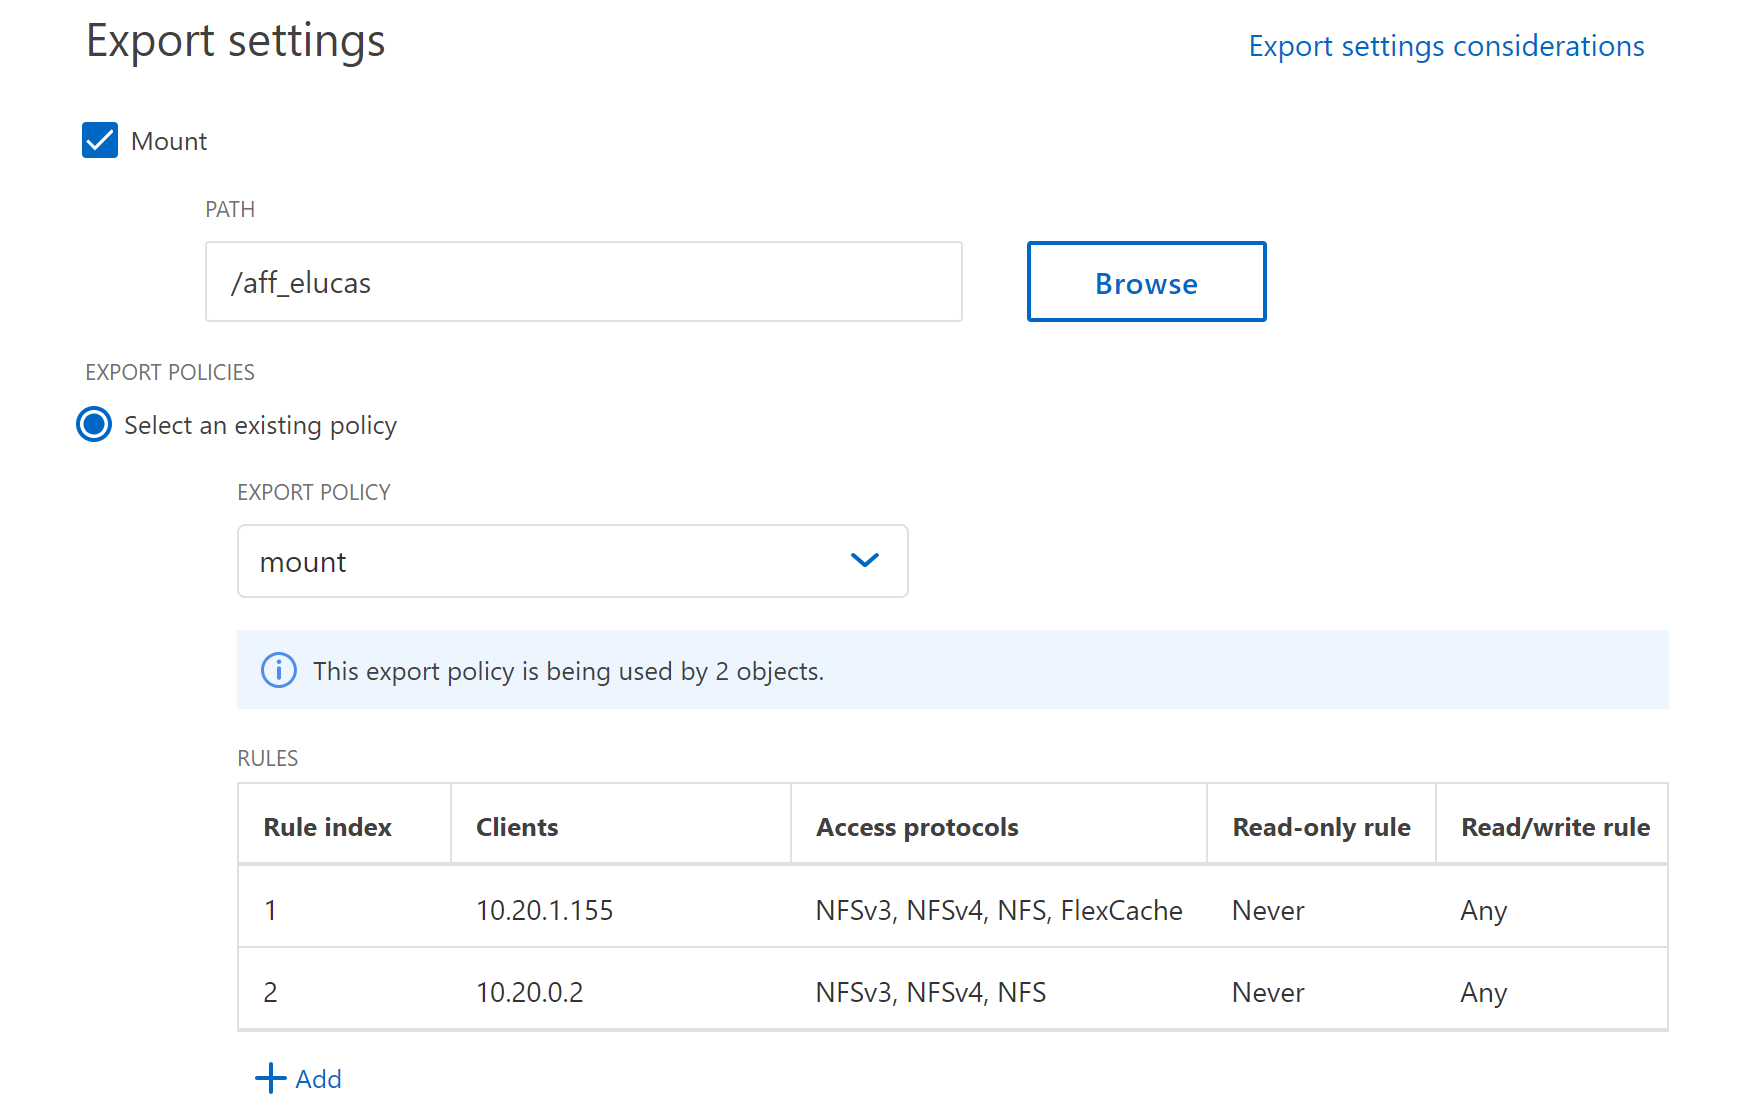Click the chevron arrow in the export policy box
Viewport: 1748px width, 1116px height.
pyautogui.click(x=864, y=561)
